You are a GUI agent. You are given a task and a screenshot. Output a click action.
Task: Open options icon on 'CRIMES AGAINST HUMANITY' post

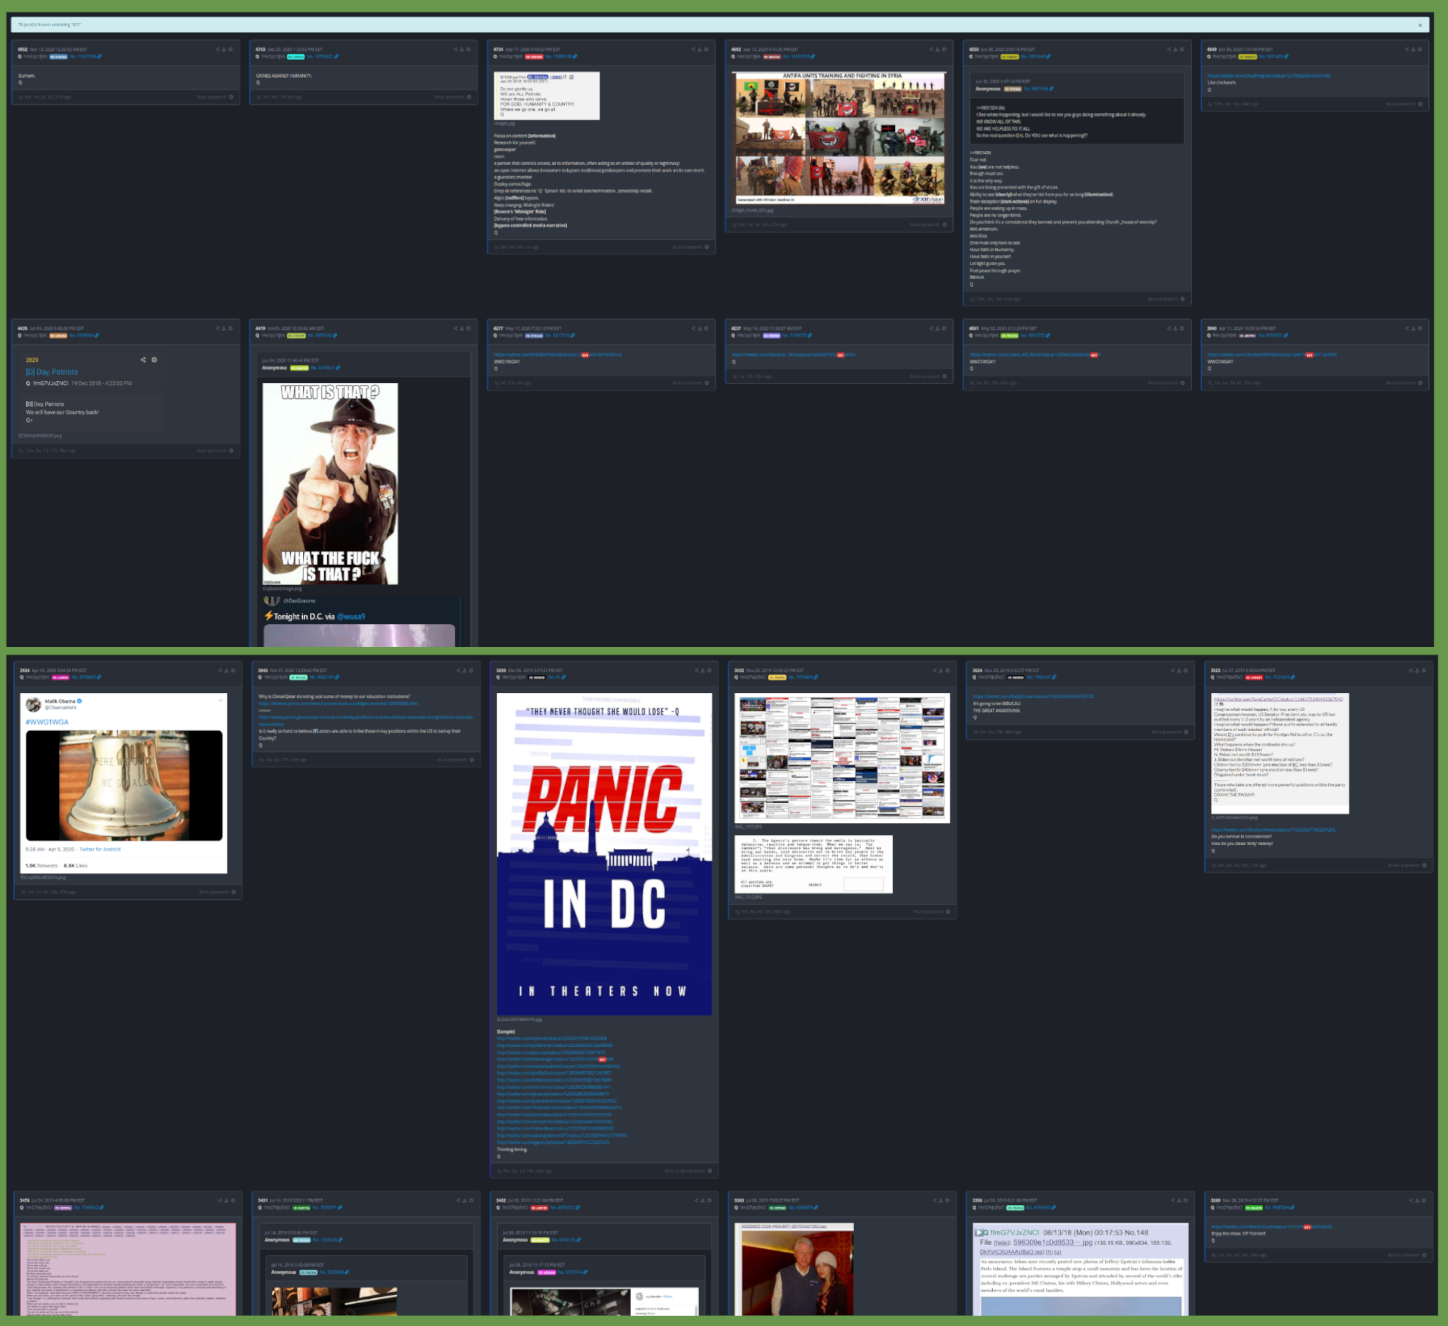click(469, 49)
